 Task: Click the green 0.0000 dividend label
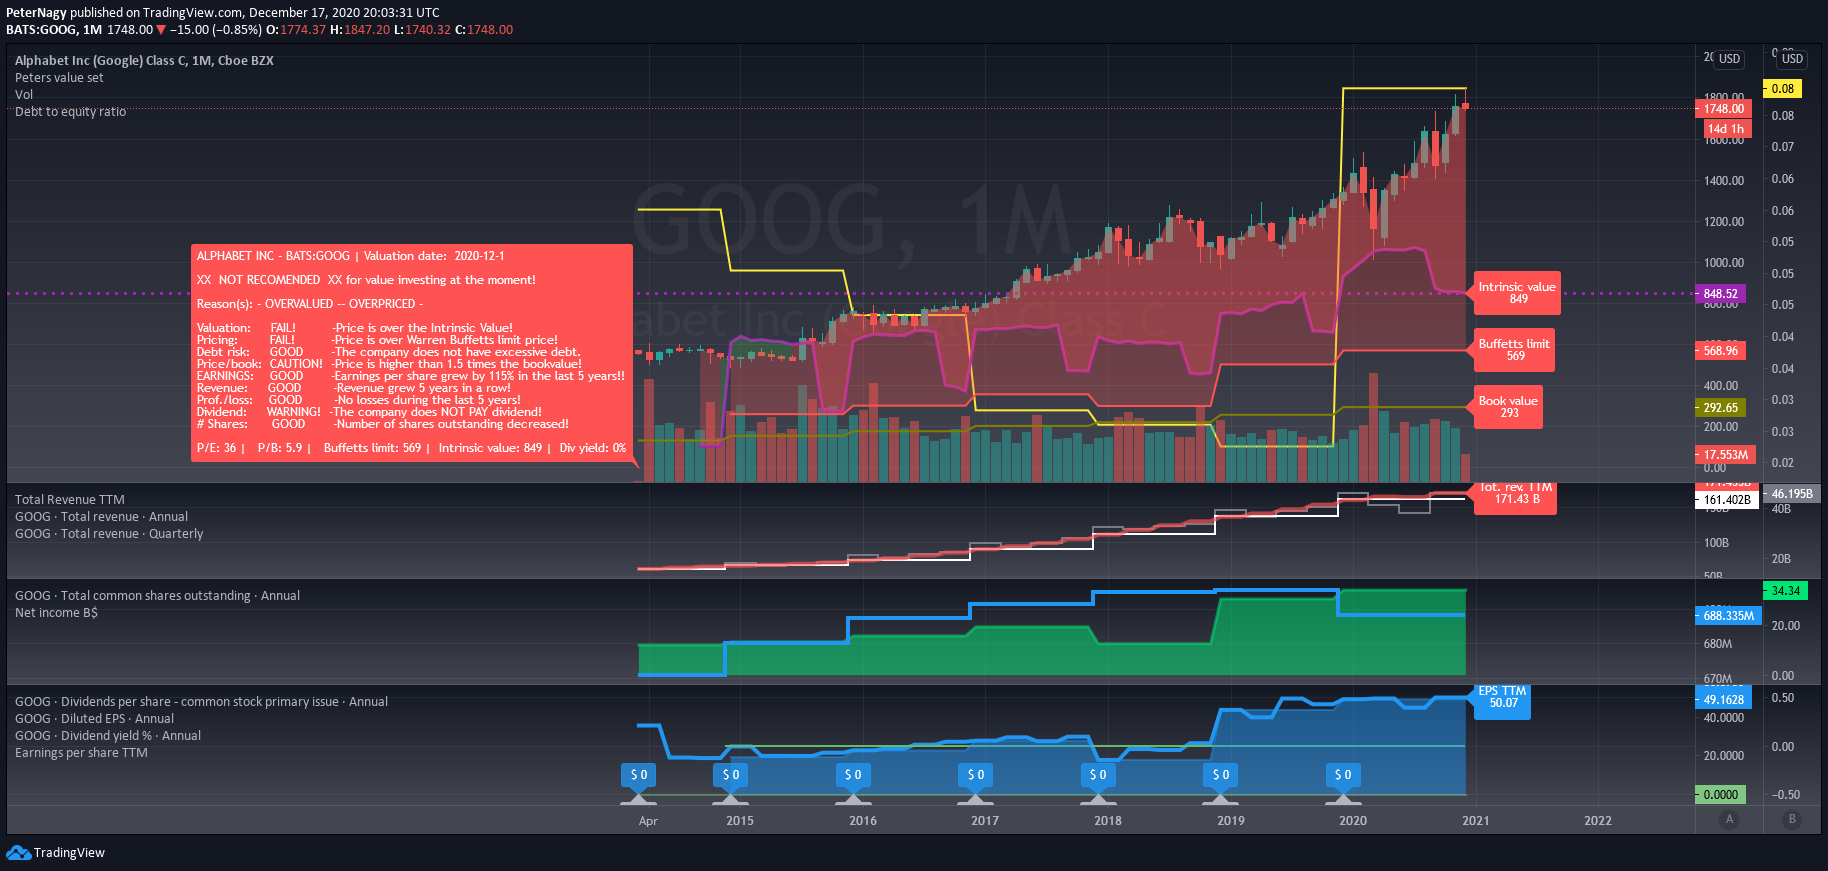1720,795
